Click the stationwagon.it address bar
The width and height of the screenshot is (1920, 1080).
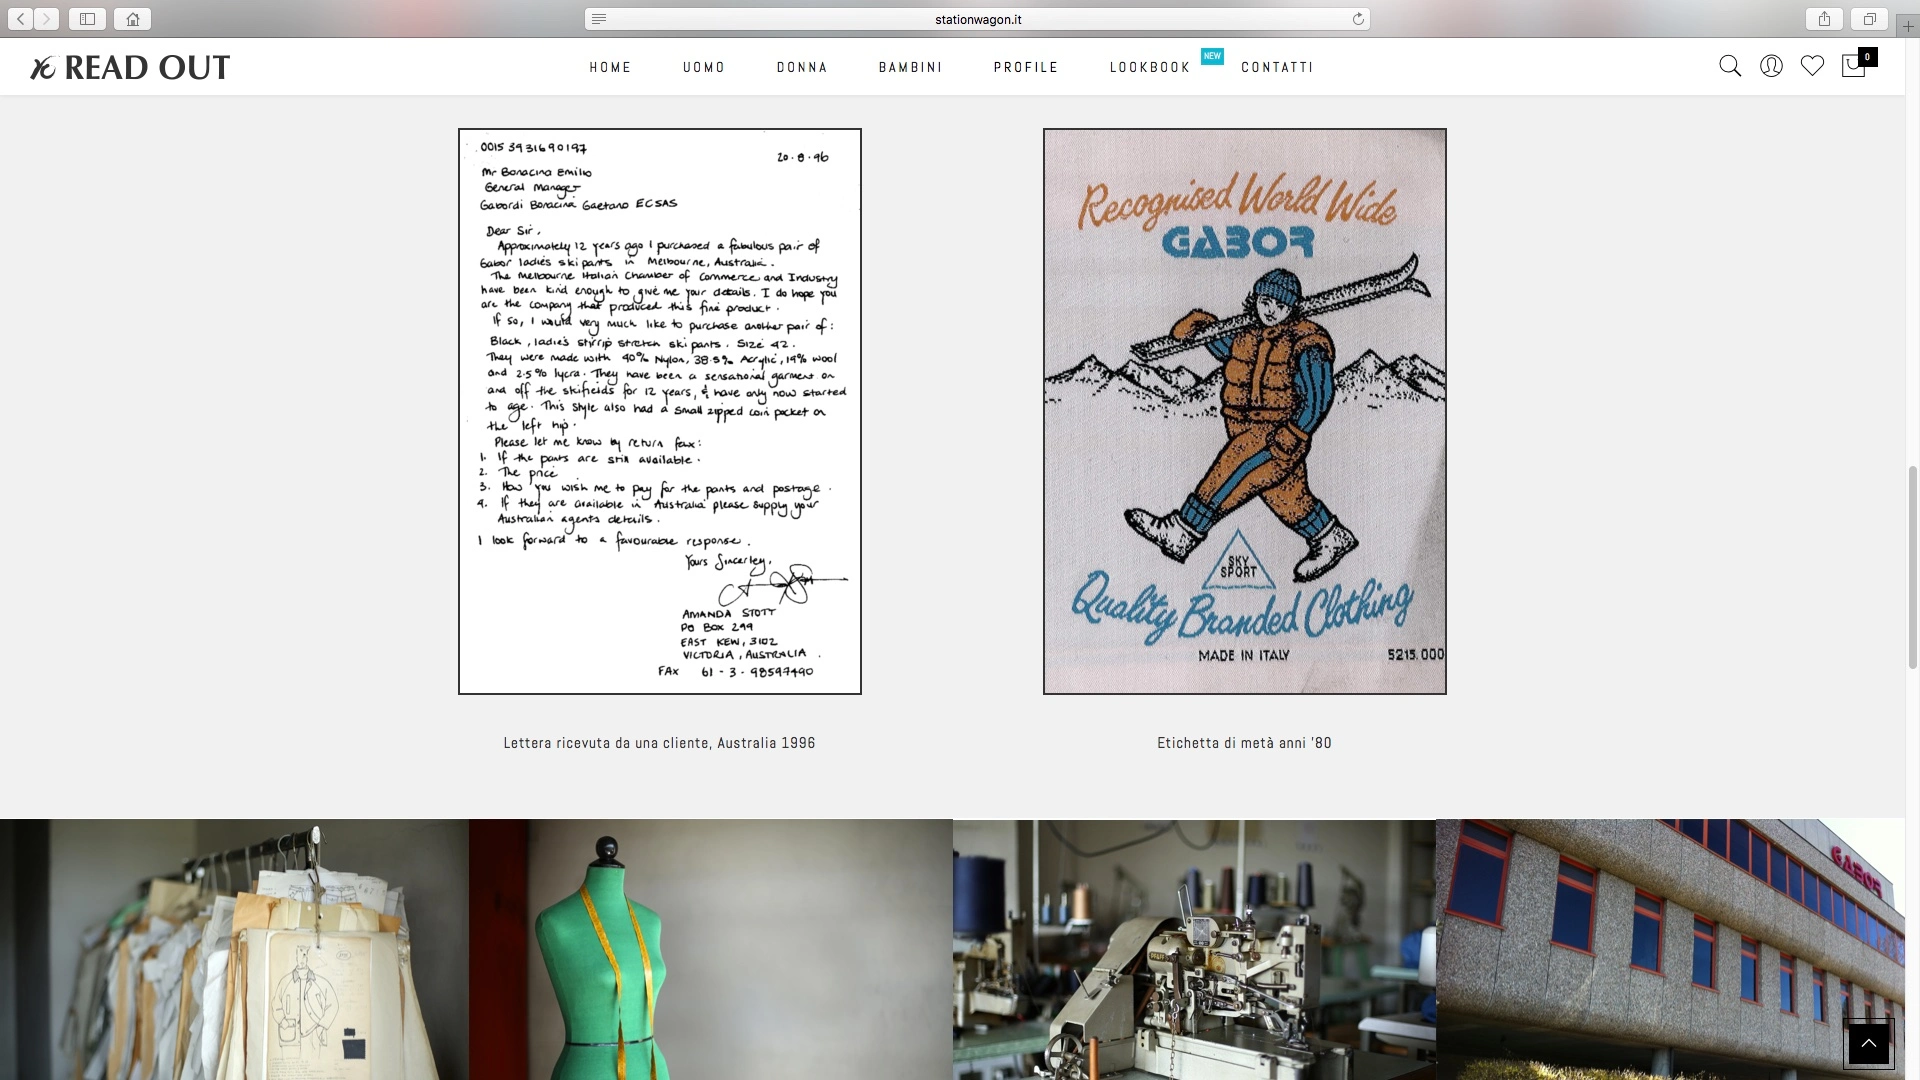[x=977, y=19]
